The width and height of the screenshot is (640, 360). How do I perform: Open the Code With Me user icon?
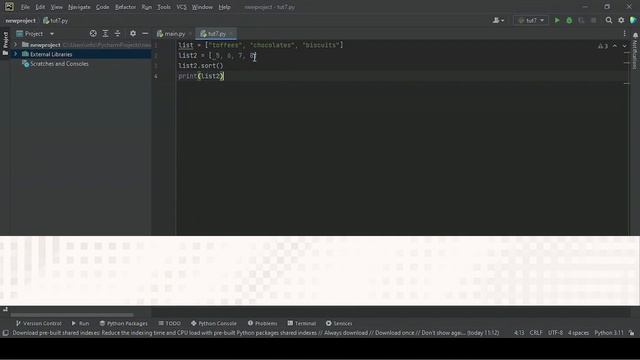tap(498, 20)
